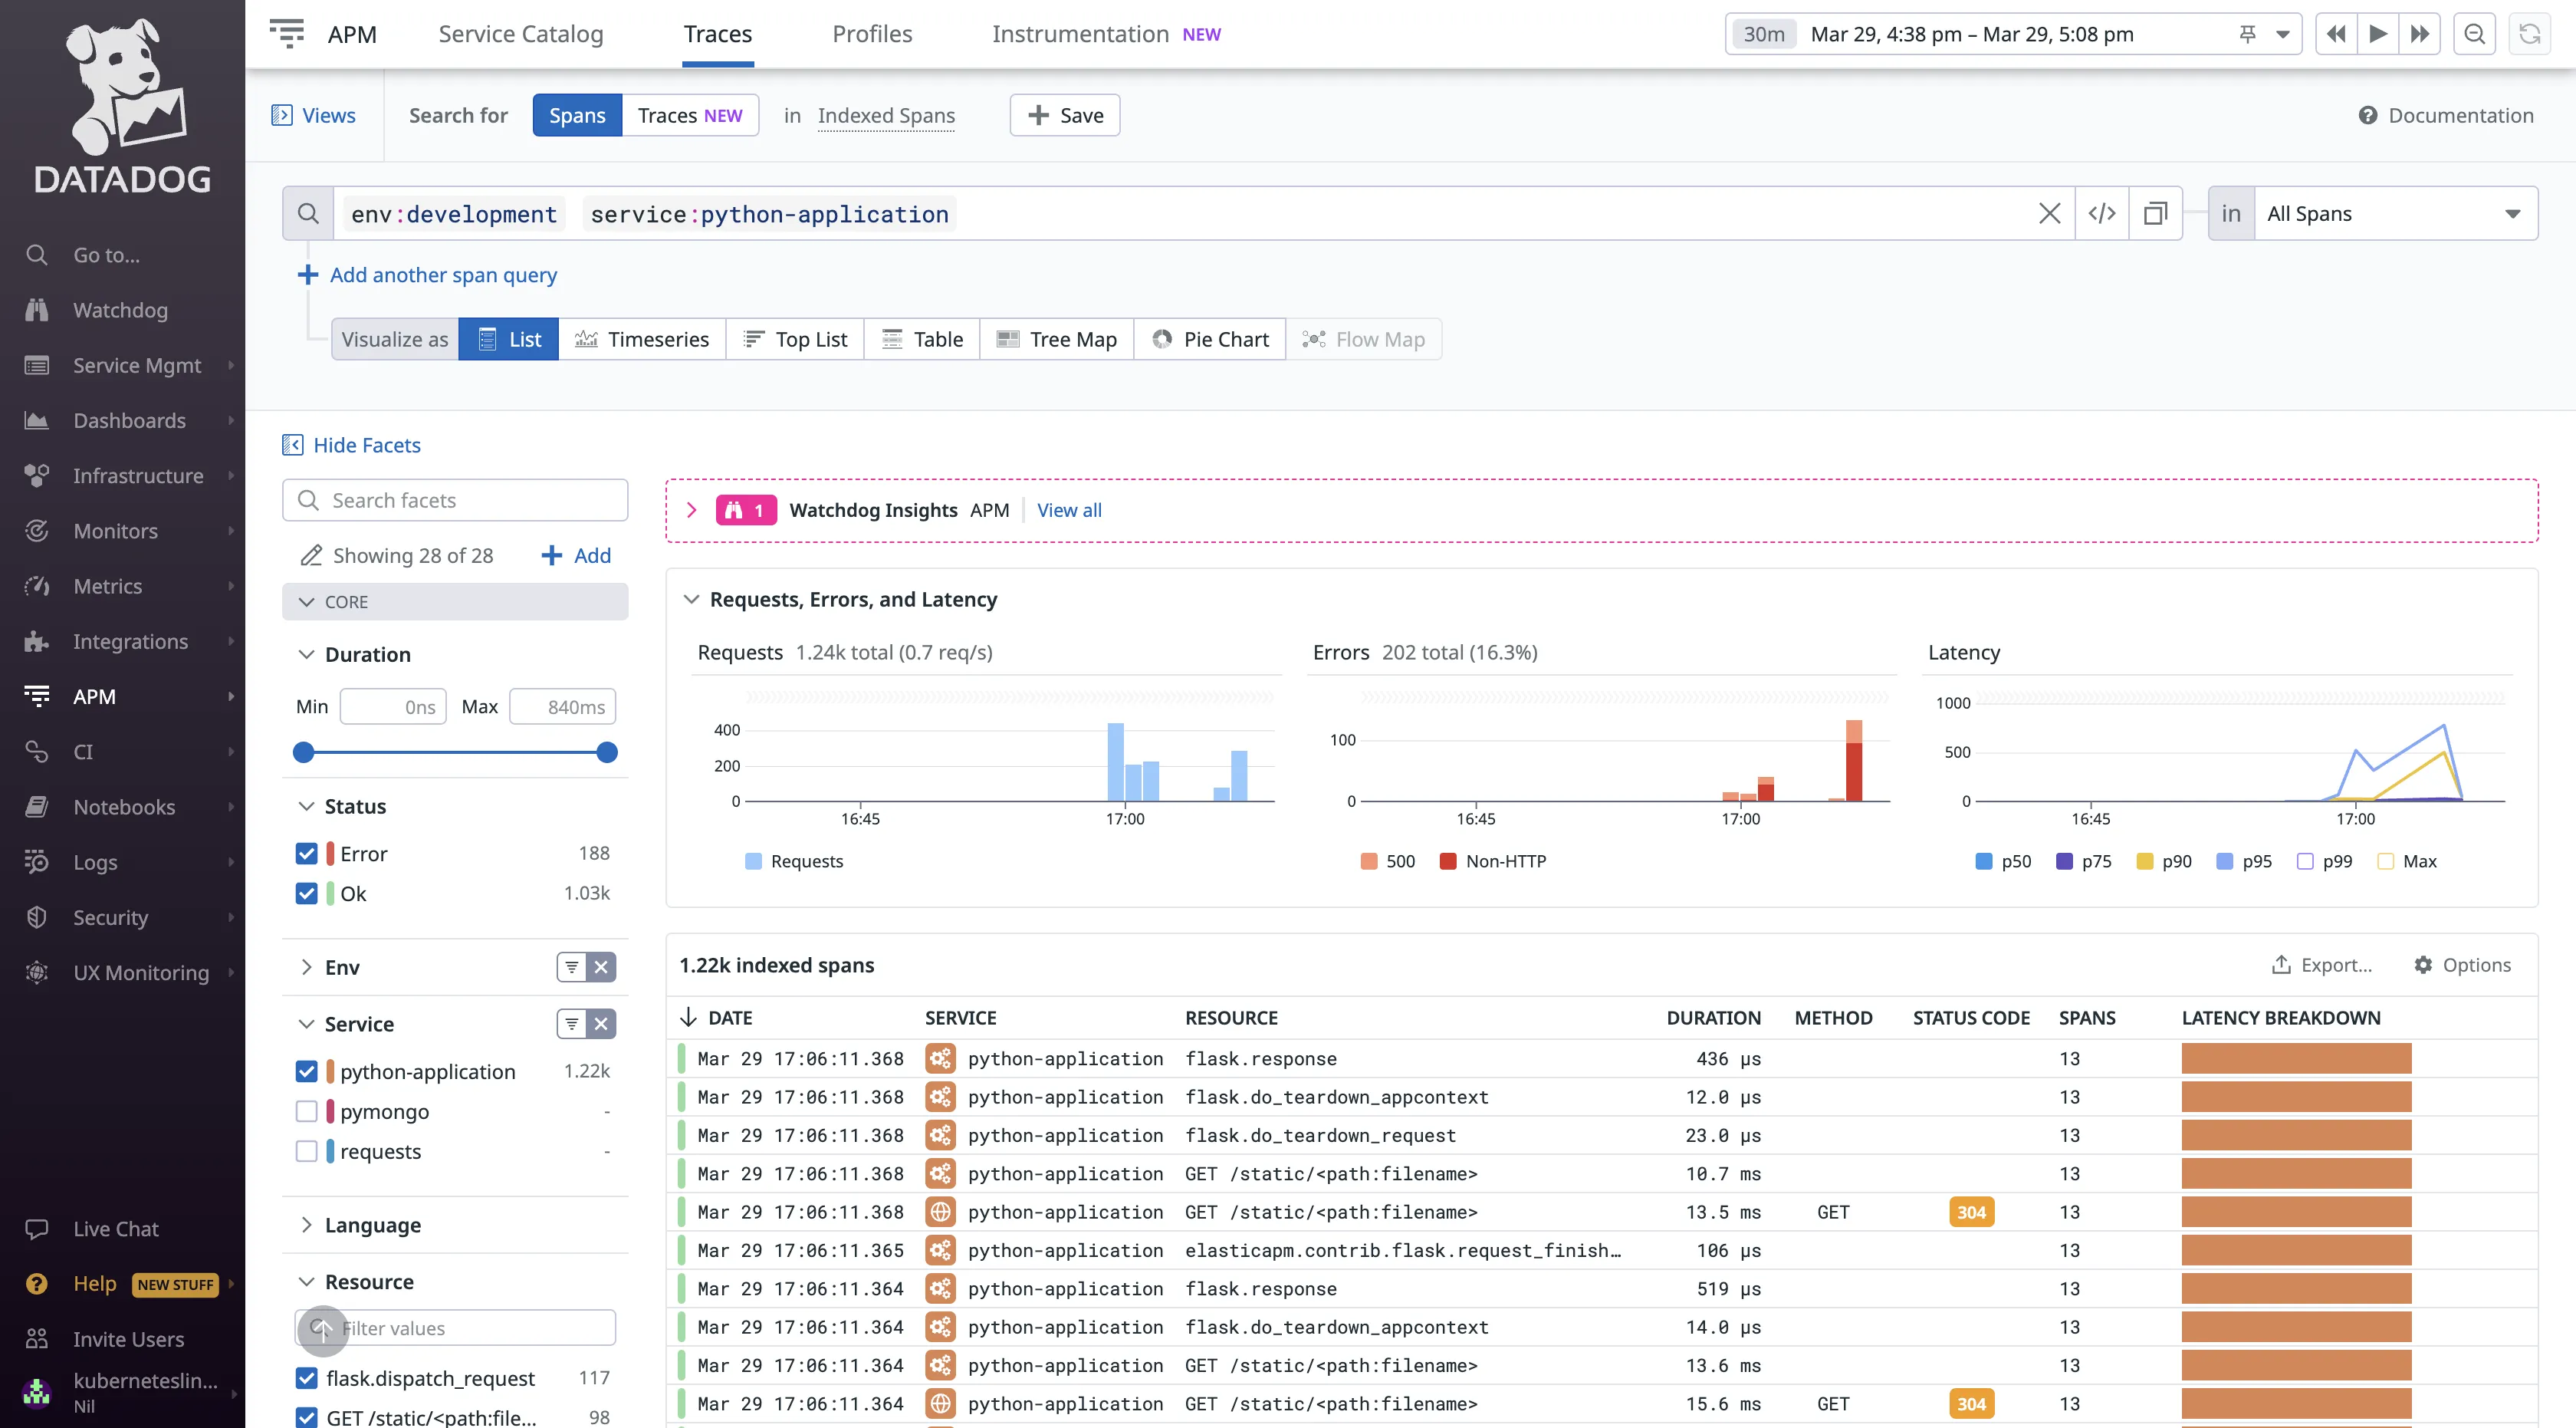Pin the time range
The image size is (2576, 1428).
click(x=2247, y=34)
